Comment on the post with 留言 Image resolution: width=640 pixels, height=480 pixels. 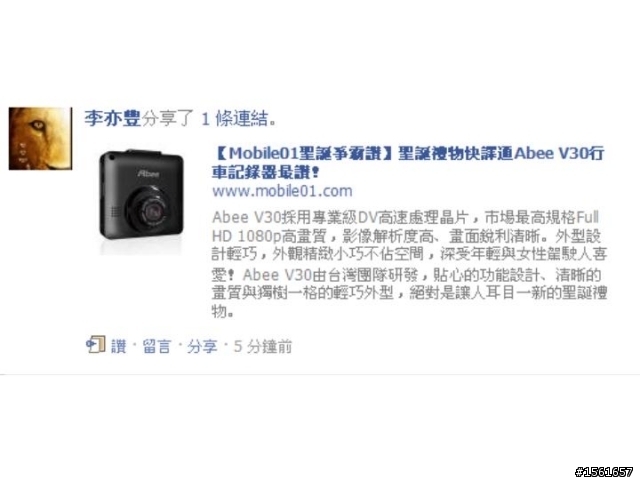[156, 346]
